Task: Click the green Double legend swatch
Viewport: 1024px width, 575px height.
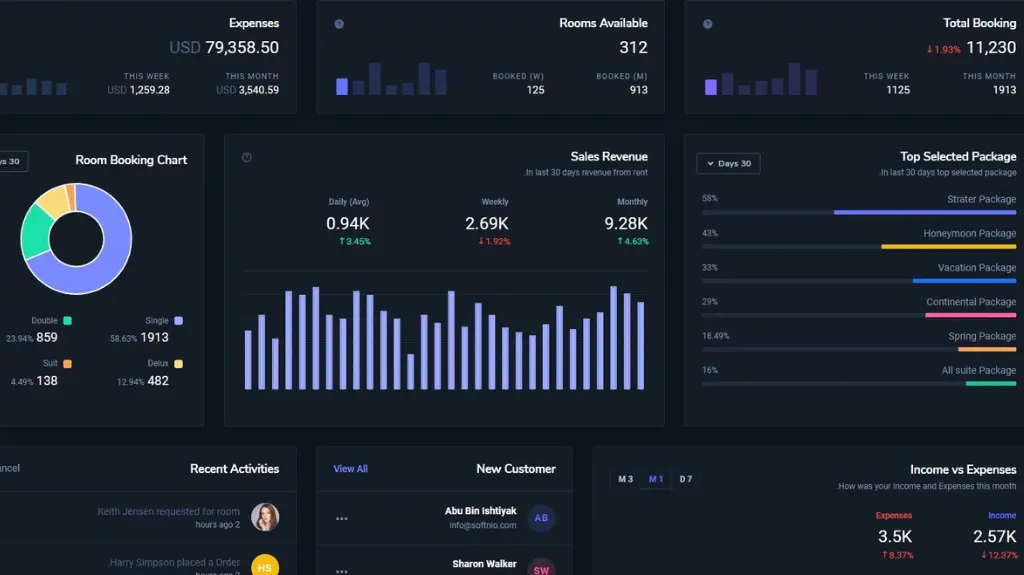Action: pyautogui.click(x=67, y=321)
